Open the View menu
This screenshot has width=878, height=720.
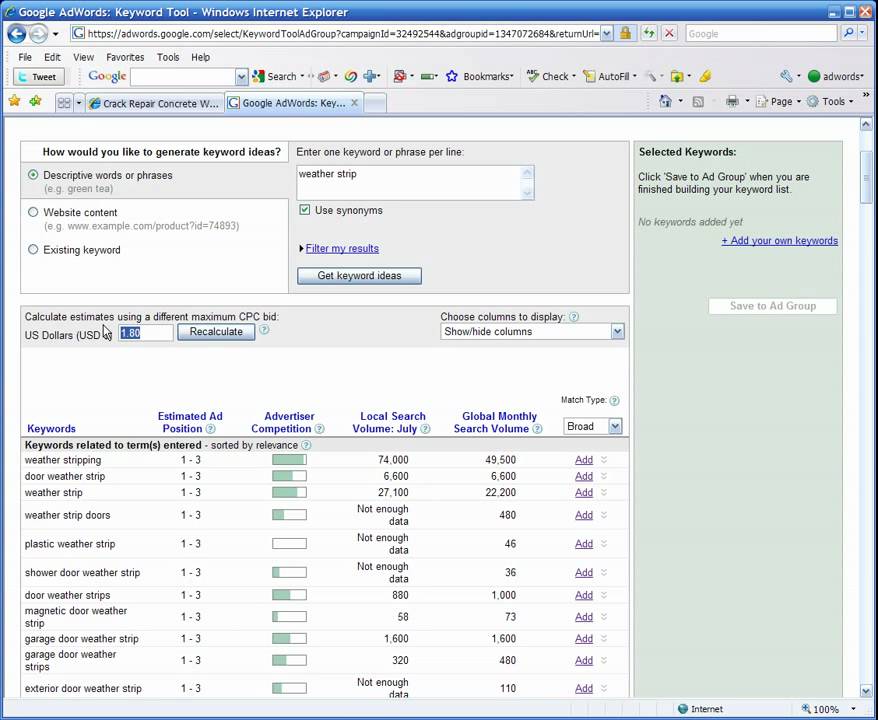(83, 57)
